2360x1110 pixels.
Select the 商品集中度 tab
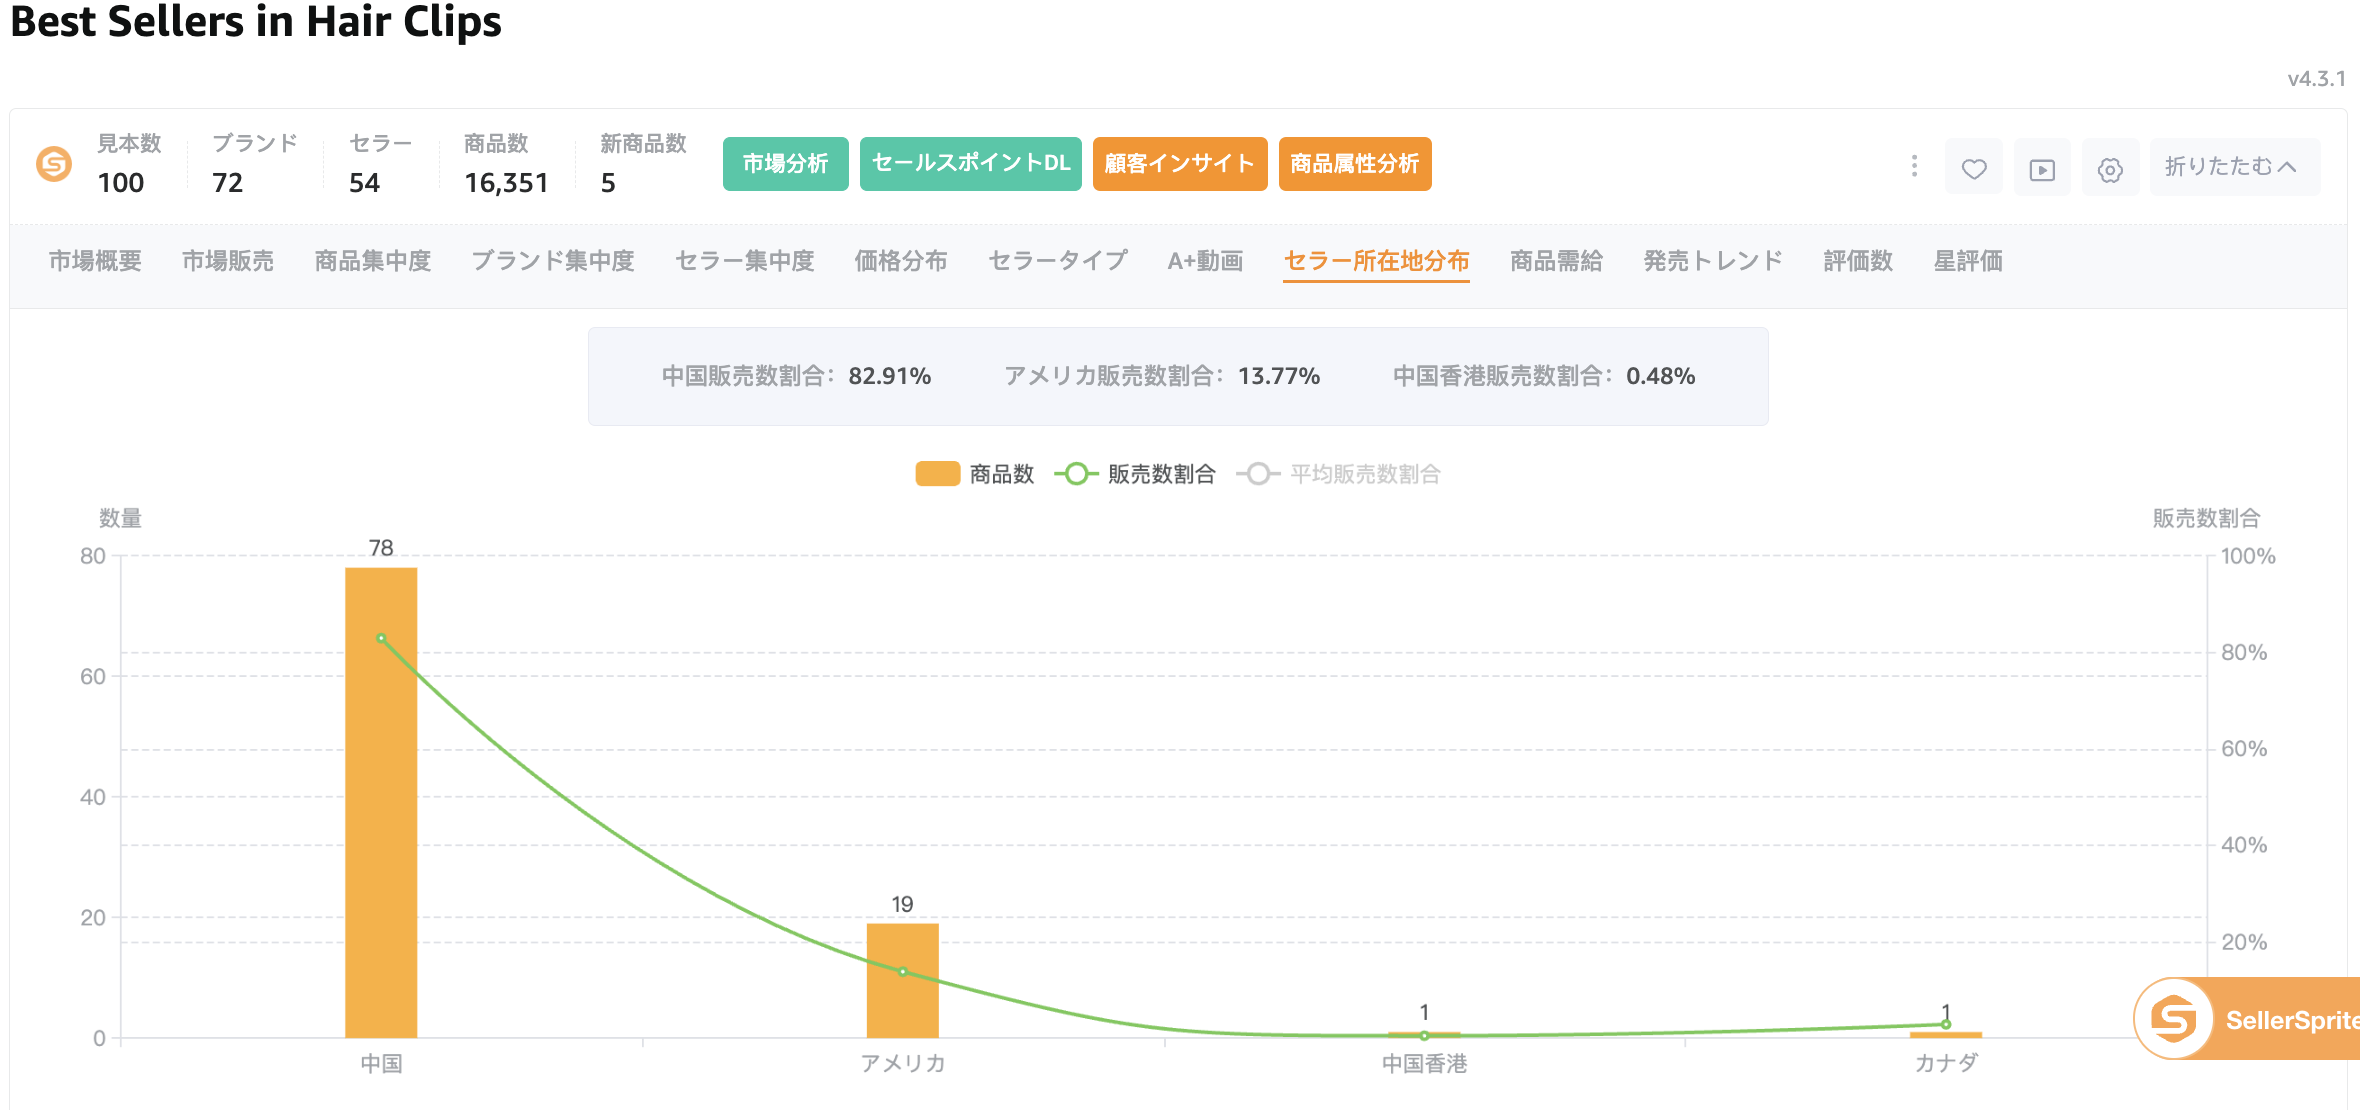pyautogui.click(x=373, y=261)
